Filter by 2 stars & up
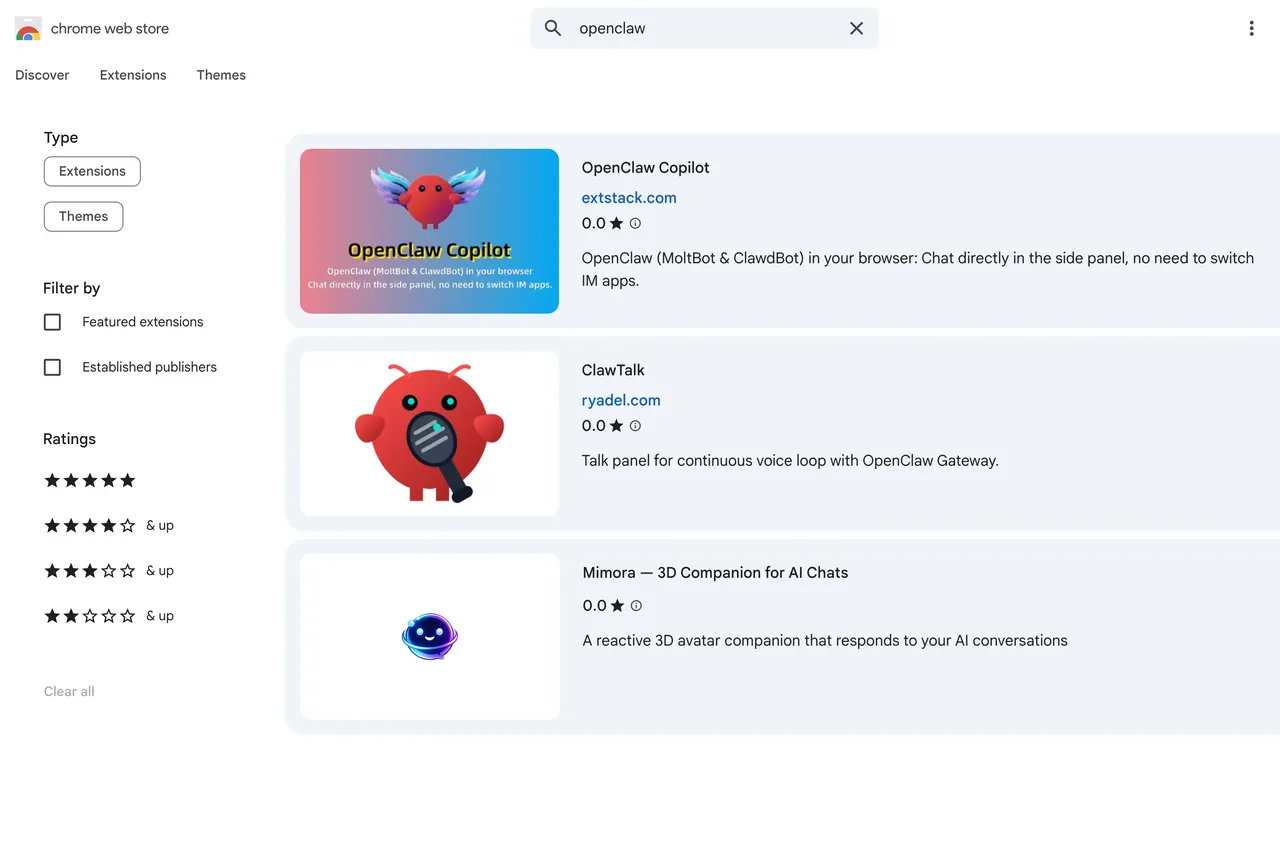1280x842 pixels. [x=108, y=616]
